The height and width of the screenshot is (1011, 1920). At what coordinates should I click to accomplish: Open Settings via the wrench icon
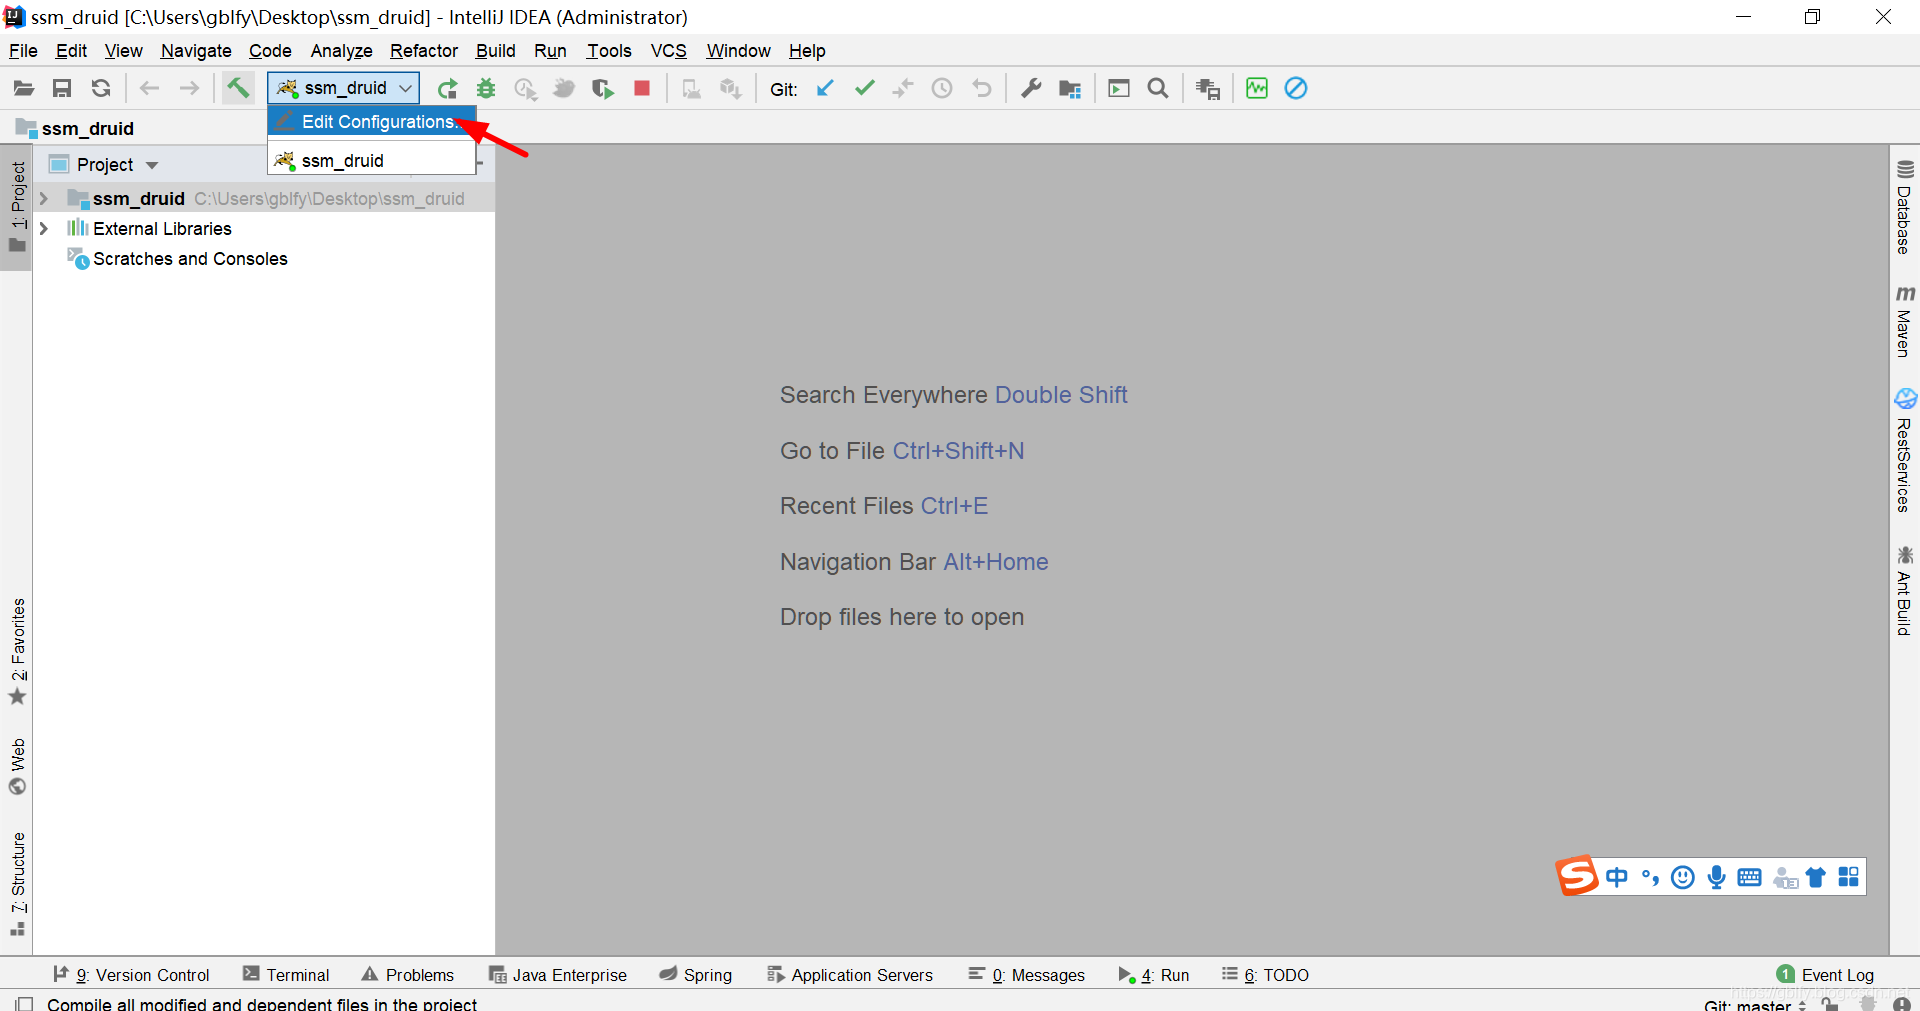(1031, 89)
